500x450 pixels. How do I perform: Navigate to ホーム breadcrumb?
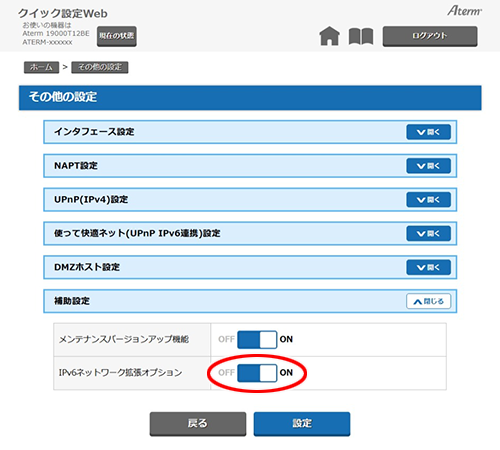pyautogui.click(x=41, y=67)
